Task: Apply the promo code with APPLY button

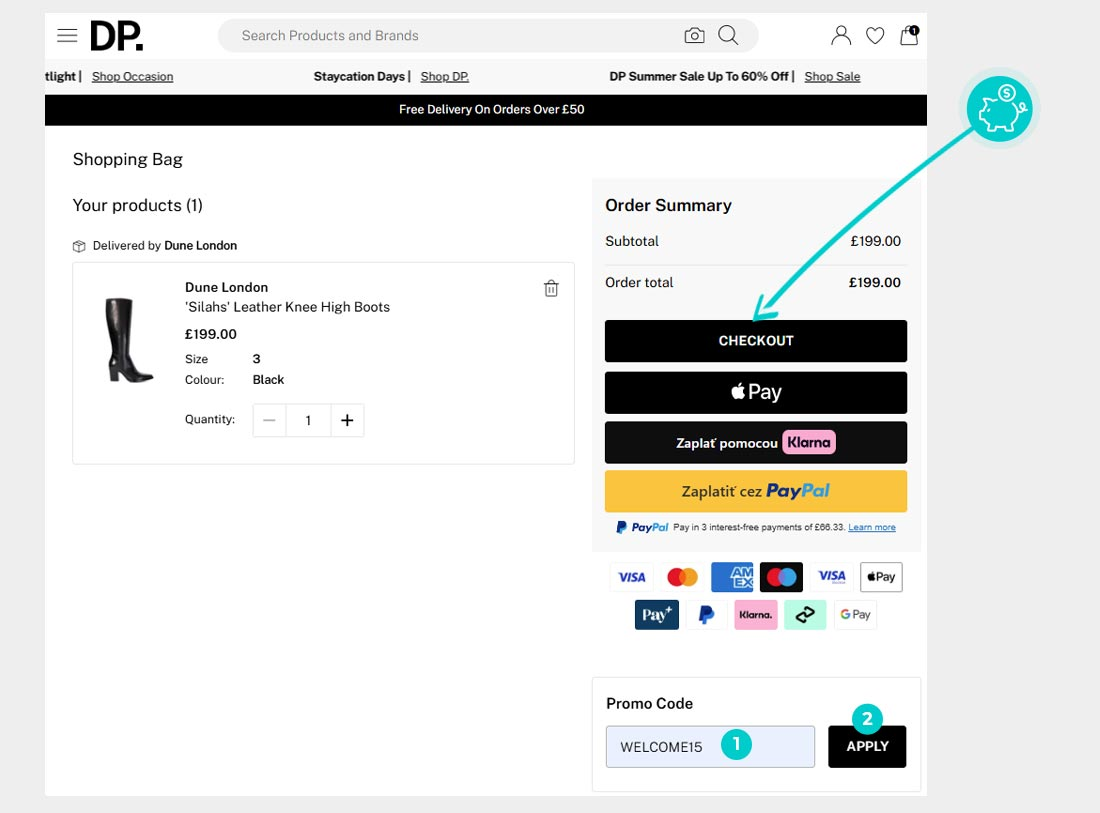Action: coord(867,747)
